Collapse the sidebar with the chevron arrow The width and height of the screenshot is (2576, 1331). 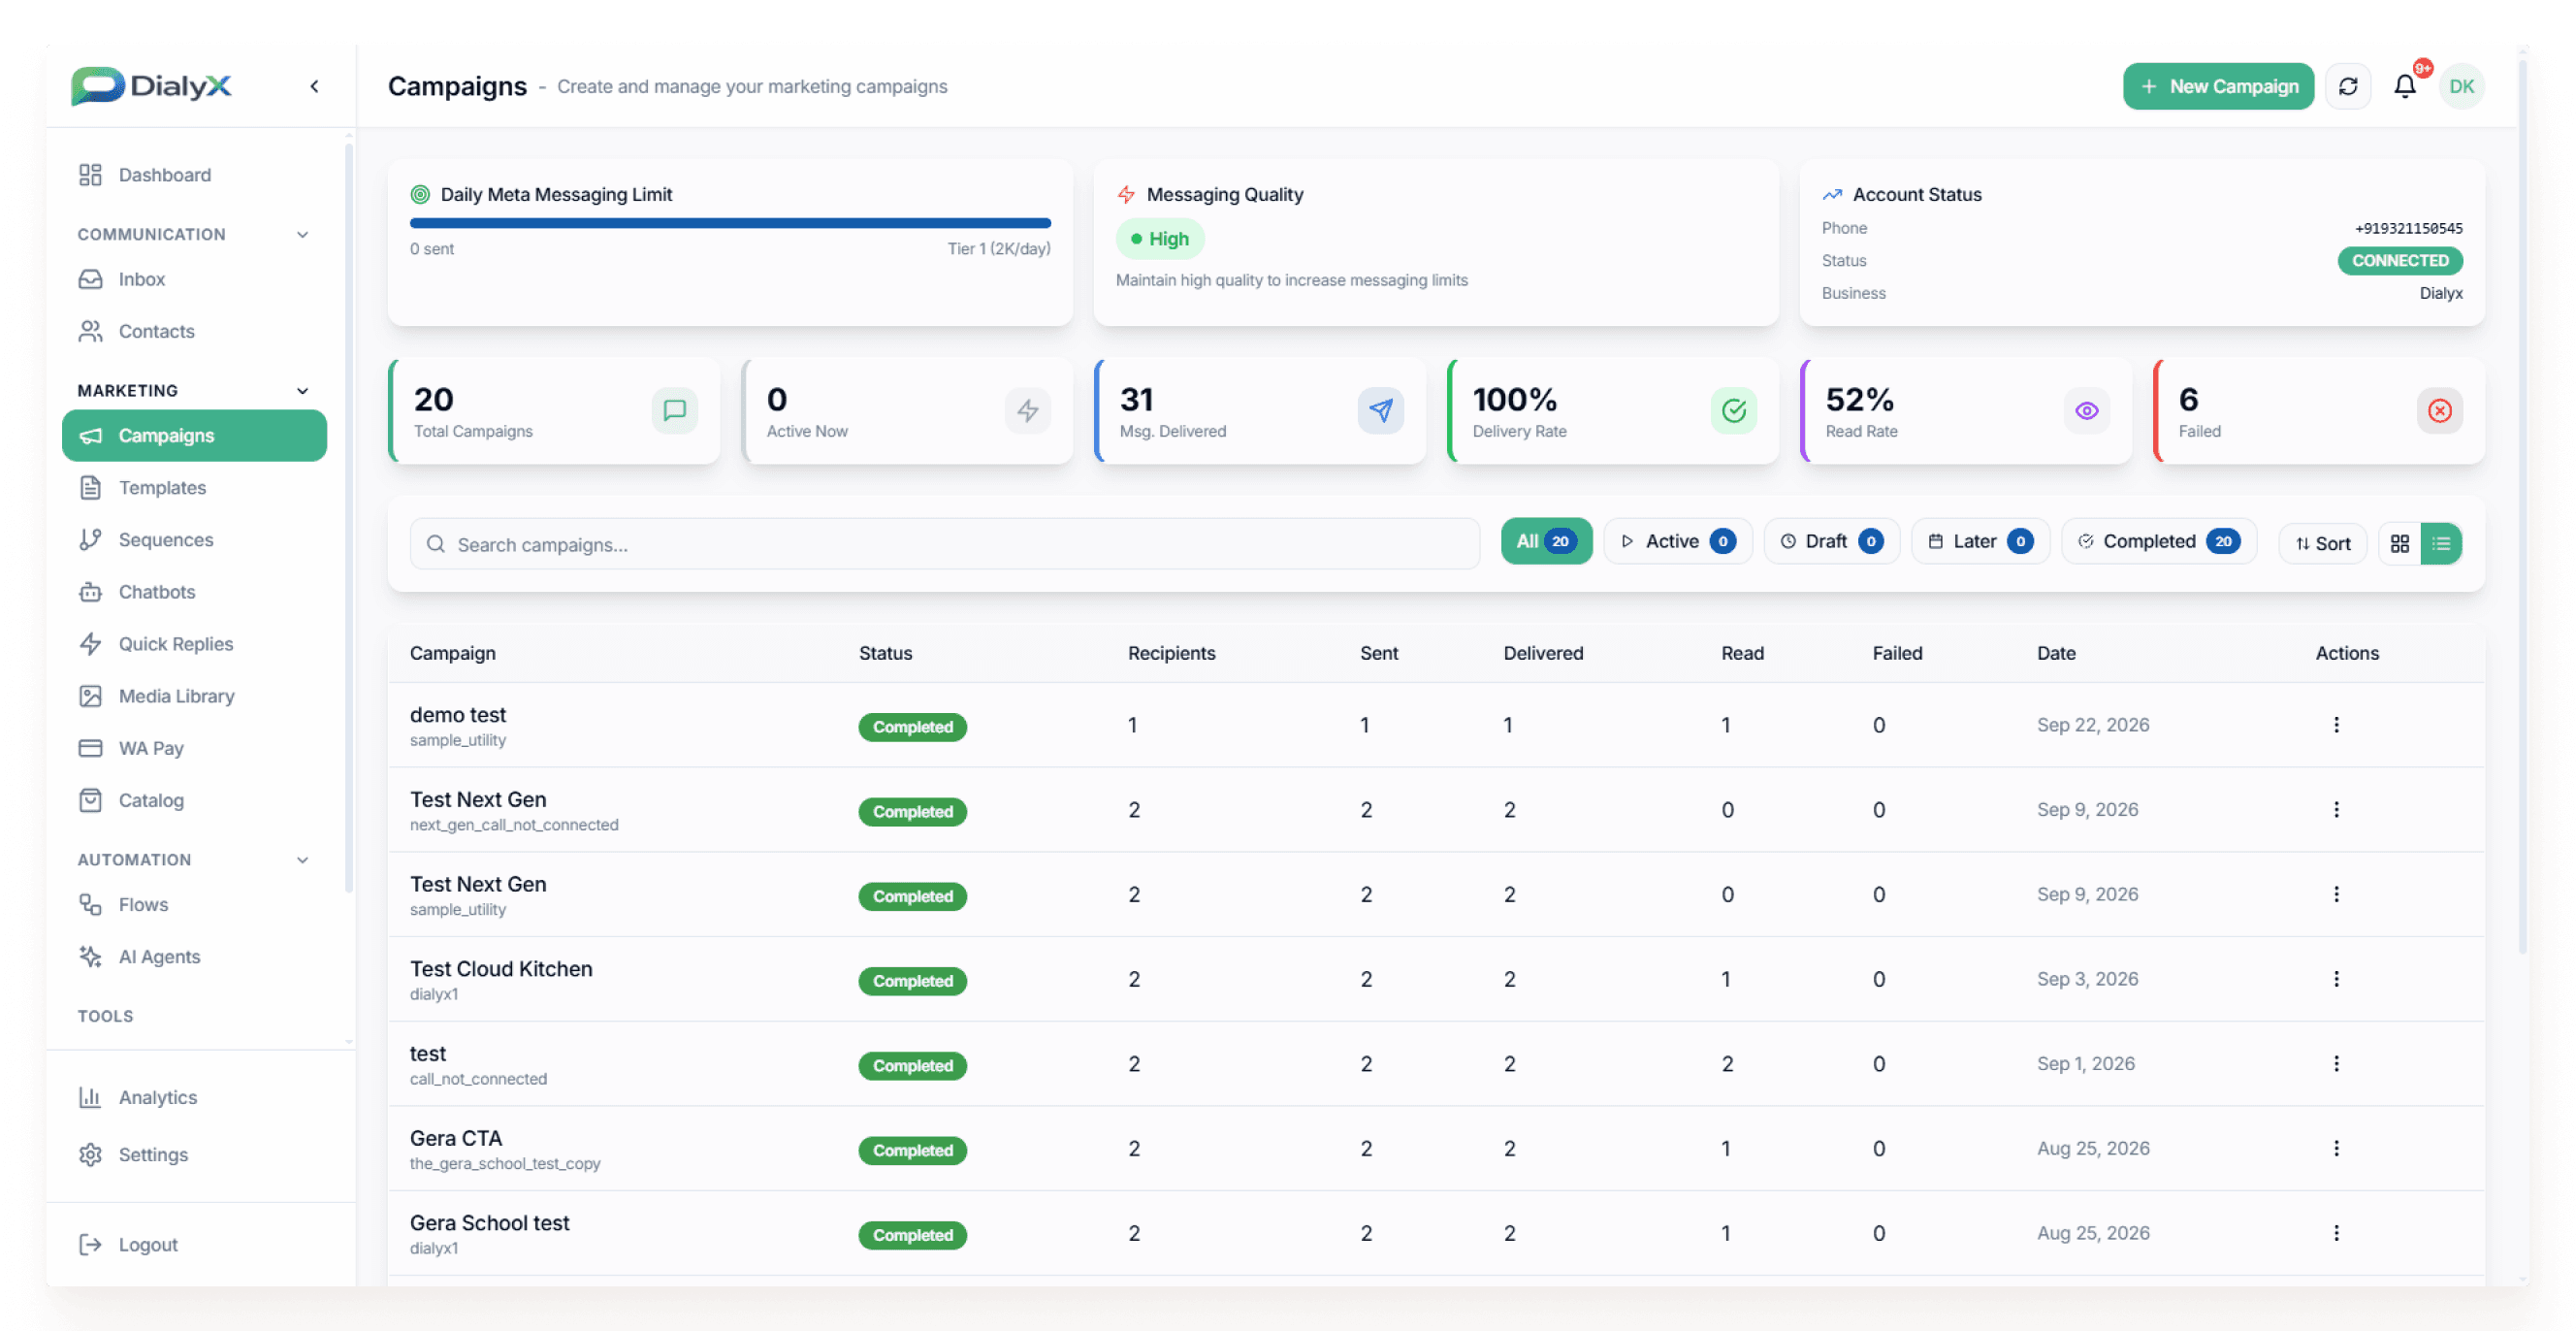(314, 86)
